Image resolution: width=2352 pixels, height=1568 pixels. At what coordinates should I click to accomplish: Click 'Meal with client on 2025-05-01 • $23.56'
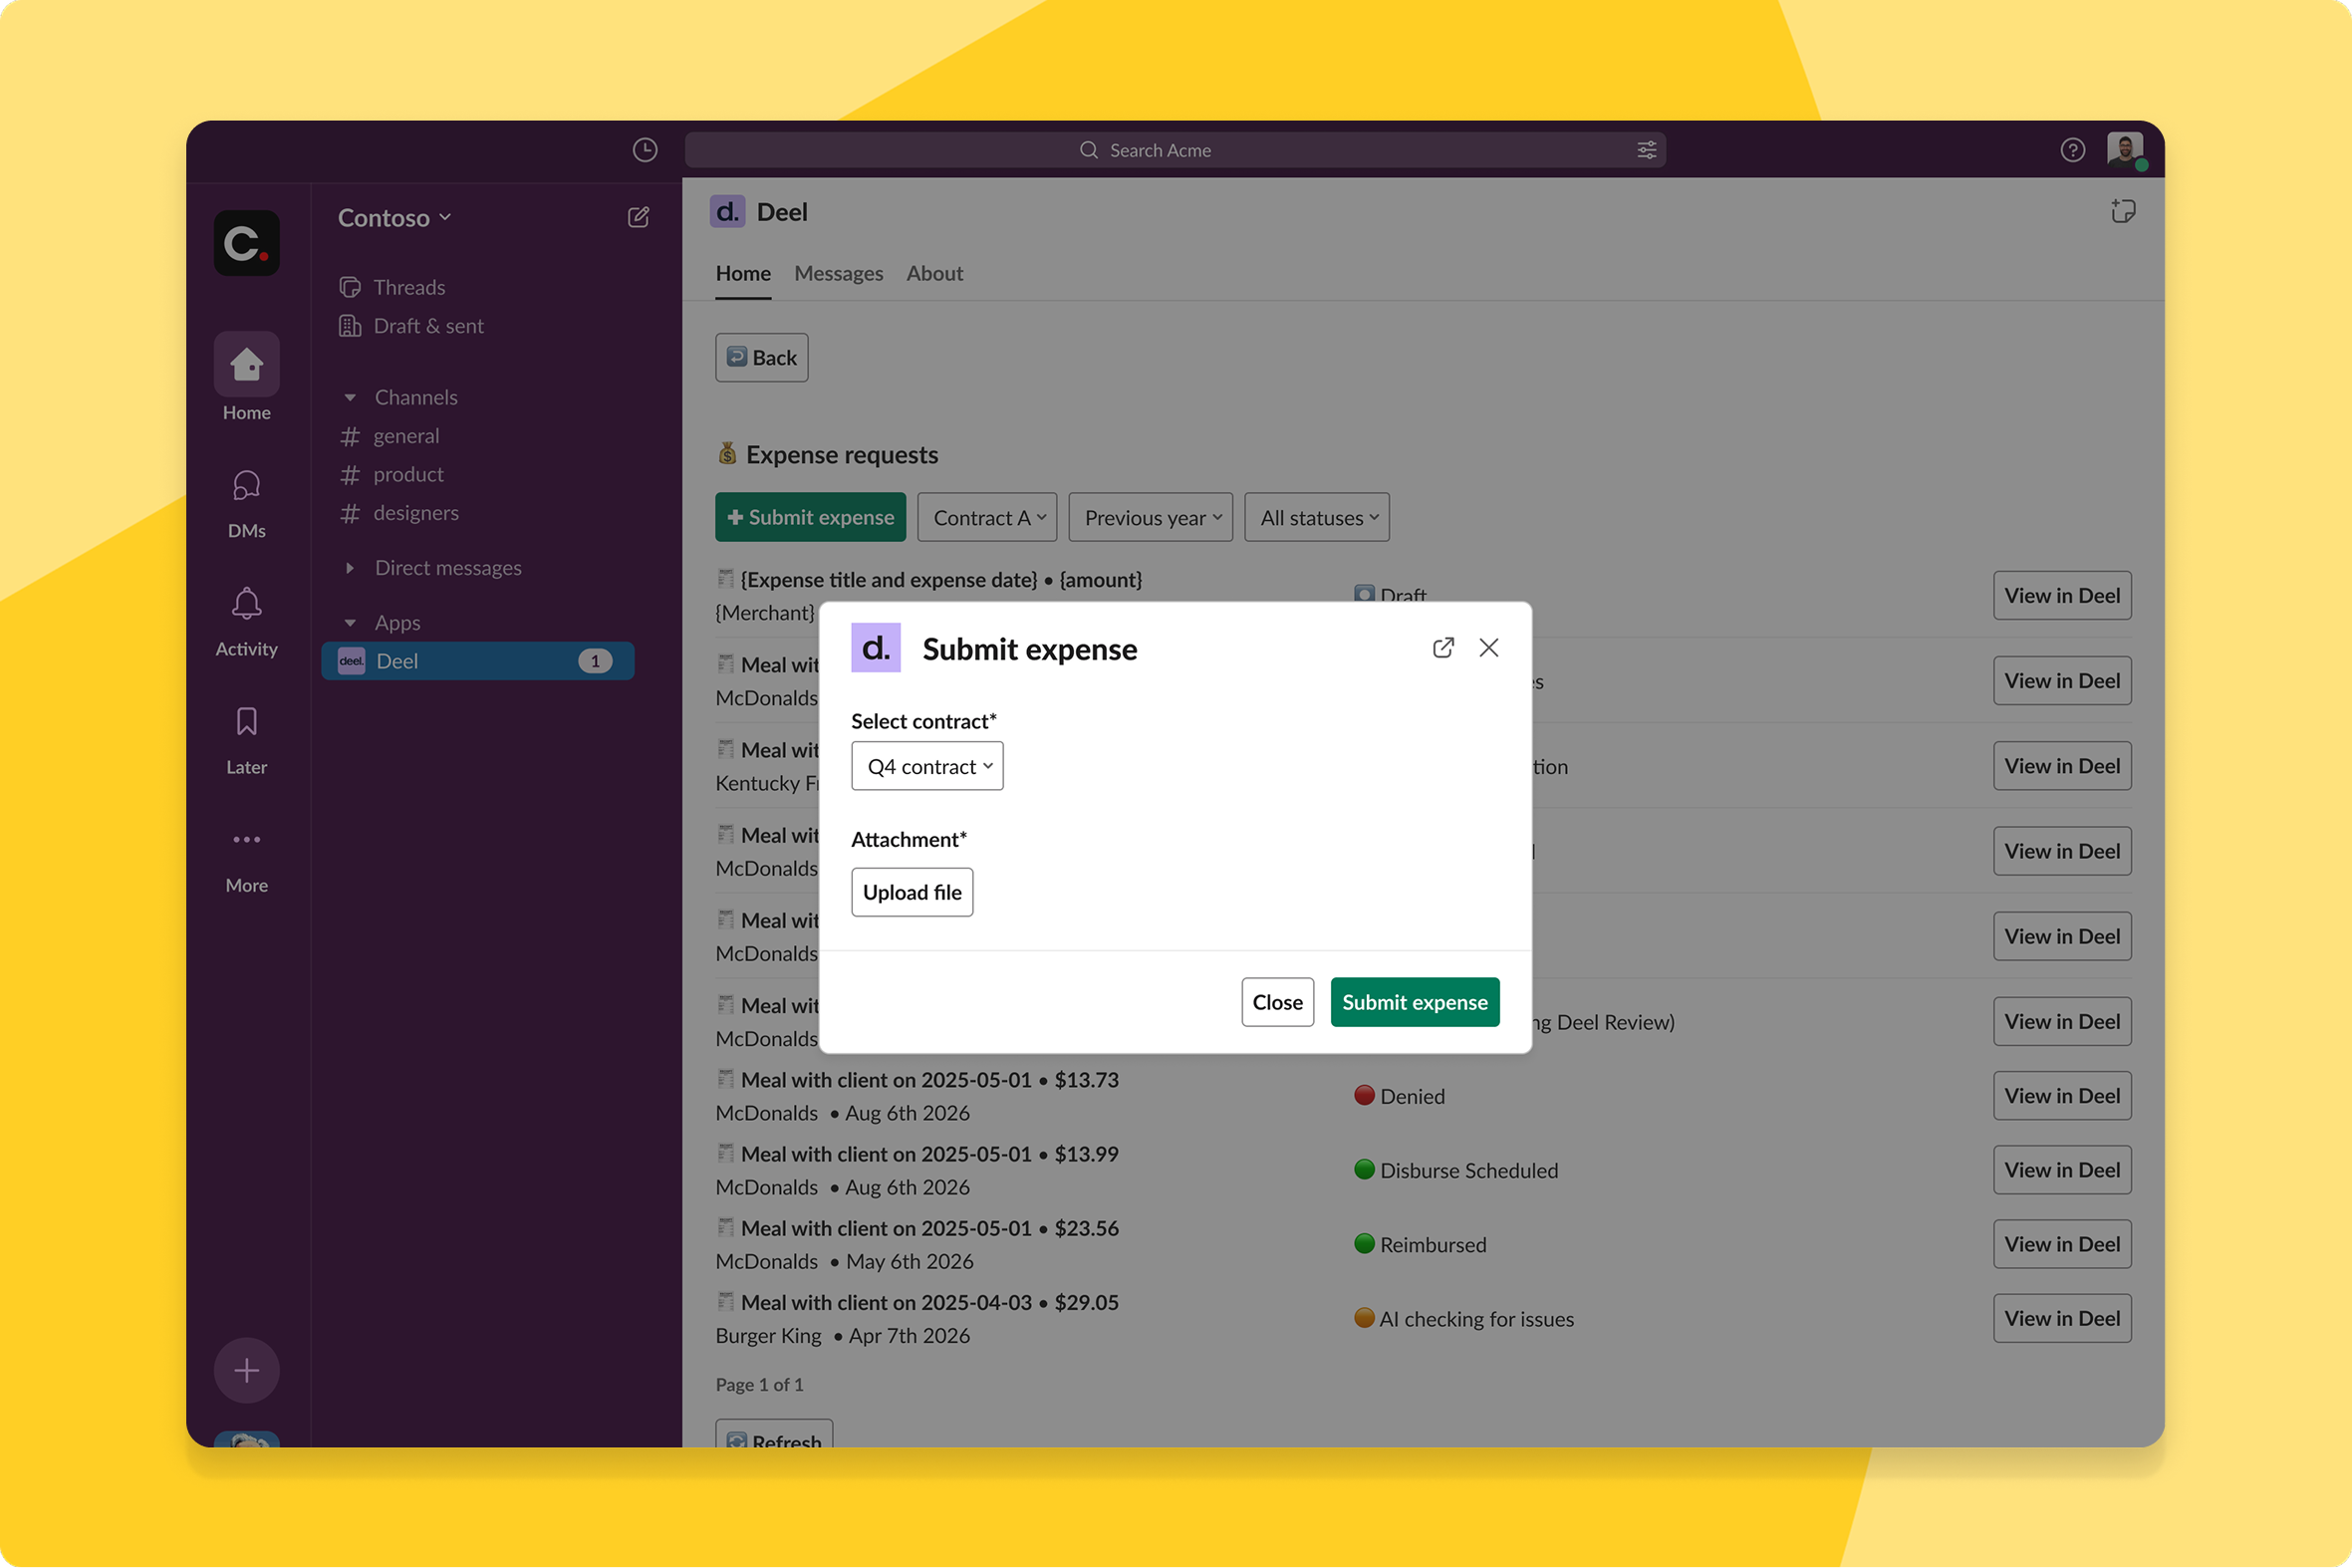tap(930, 1228)
